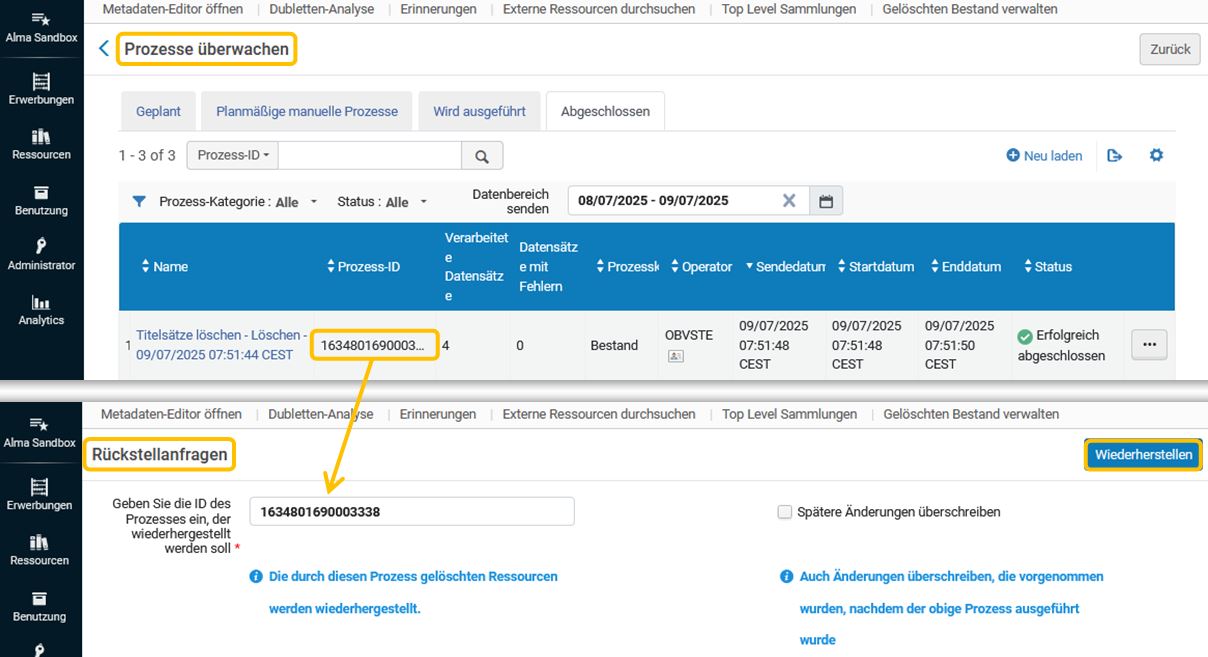Click Erinnerungen in top bar

pyautogui.click(x=438, y=9)
